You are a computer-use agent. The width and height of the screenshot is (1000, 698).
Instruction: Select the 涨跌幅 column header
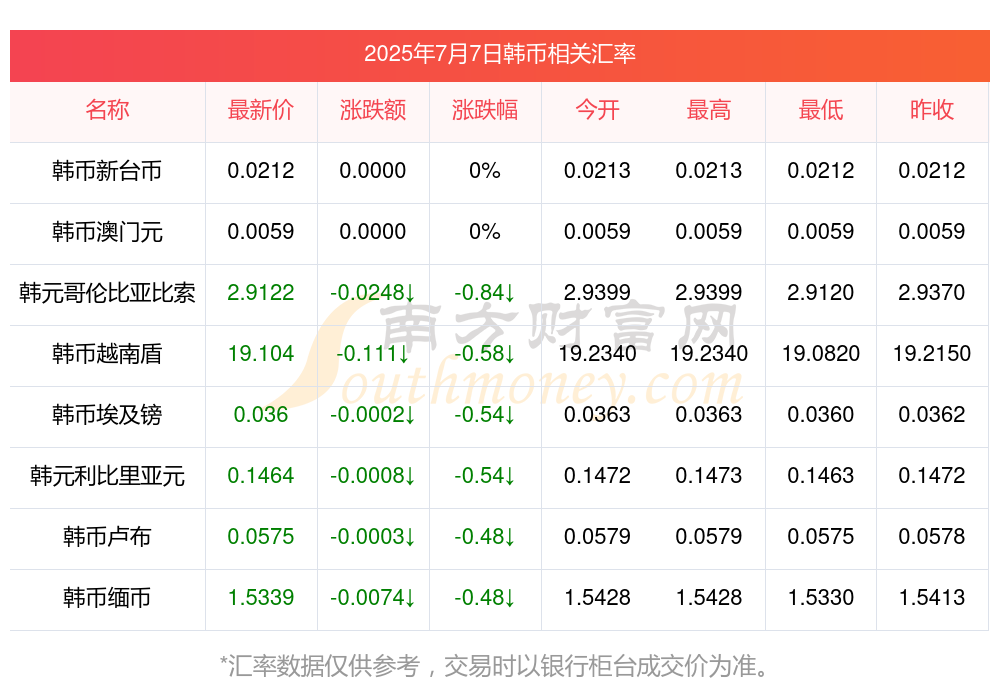coord(485,110)
